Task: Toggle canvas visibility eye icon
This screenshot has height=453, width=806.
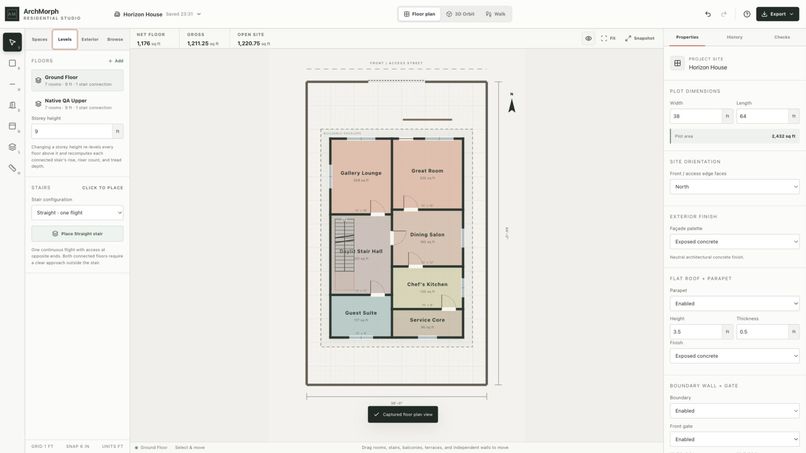Action: coord(588,38)
